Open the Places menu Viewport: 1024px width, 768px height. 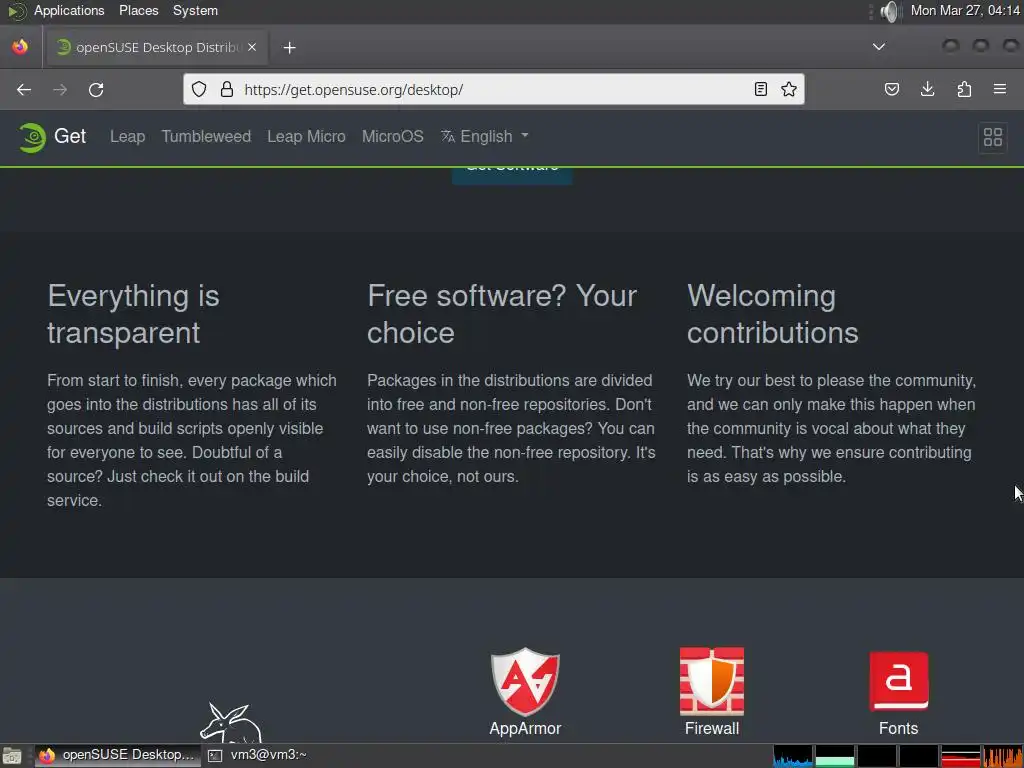point(138,10)
